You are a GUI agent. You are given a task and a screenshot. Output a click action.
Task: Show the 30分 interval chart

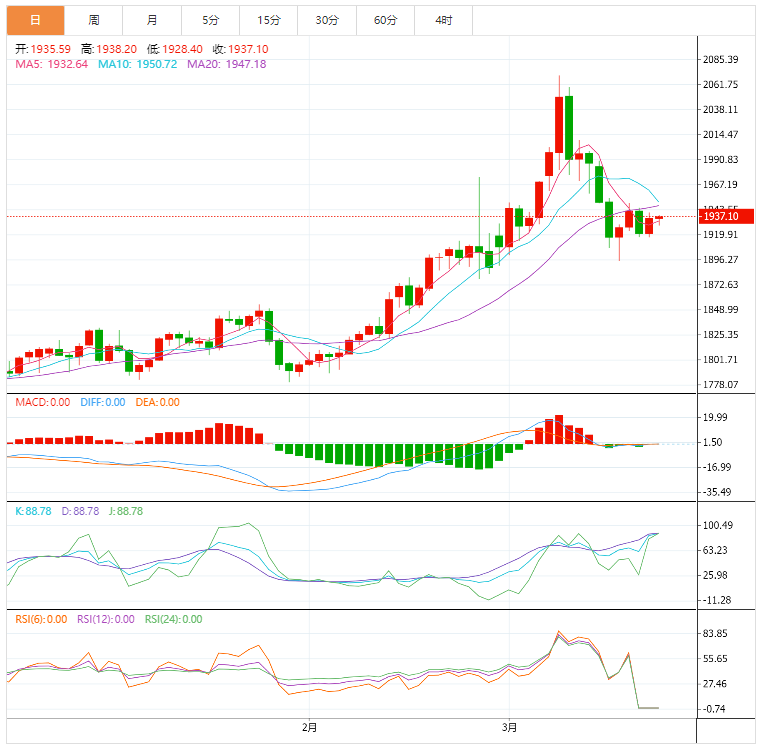(326, 20)
